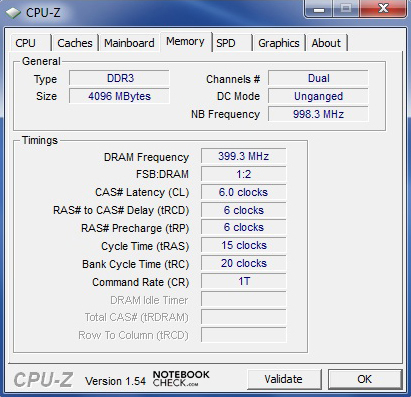Image resolution: width=411 pixels, height=397 pixels.
Task: Click the OK button
Action: [365, 379]
